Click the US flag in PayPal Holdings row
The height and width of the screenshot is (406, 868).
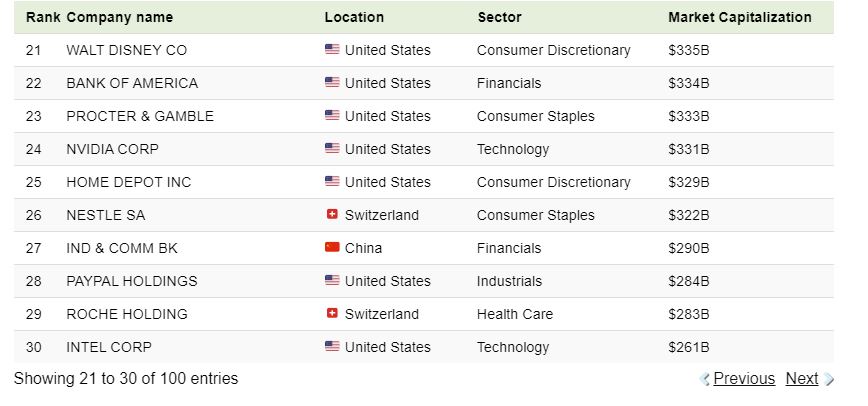click(332, 281)
